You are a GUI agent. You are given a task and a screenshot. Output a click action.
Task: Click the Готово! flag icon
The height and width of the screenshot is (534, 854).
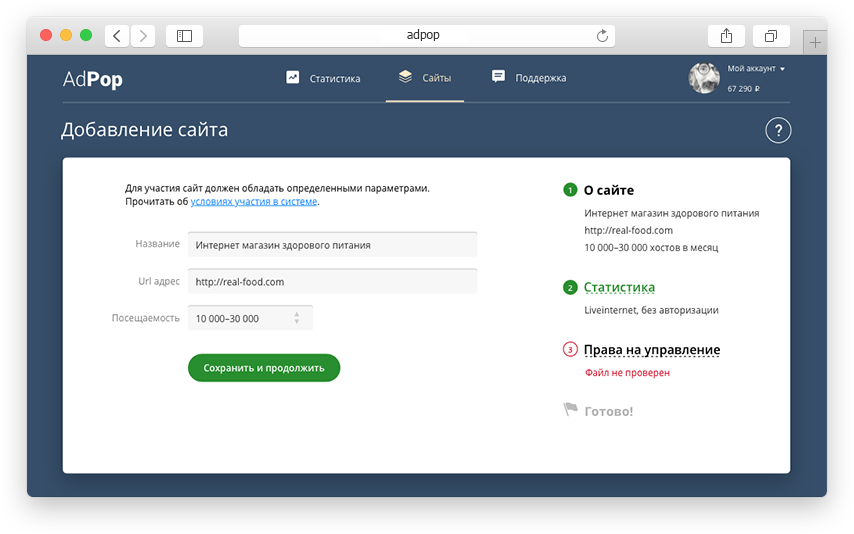(x=570, y=409)
